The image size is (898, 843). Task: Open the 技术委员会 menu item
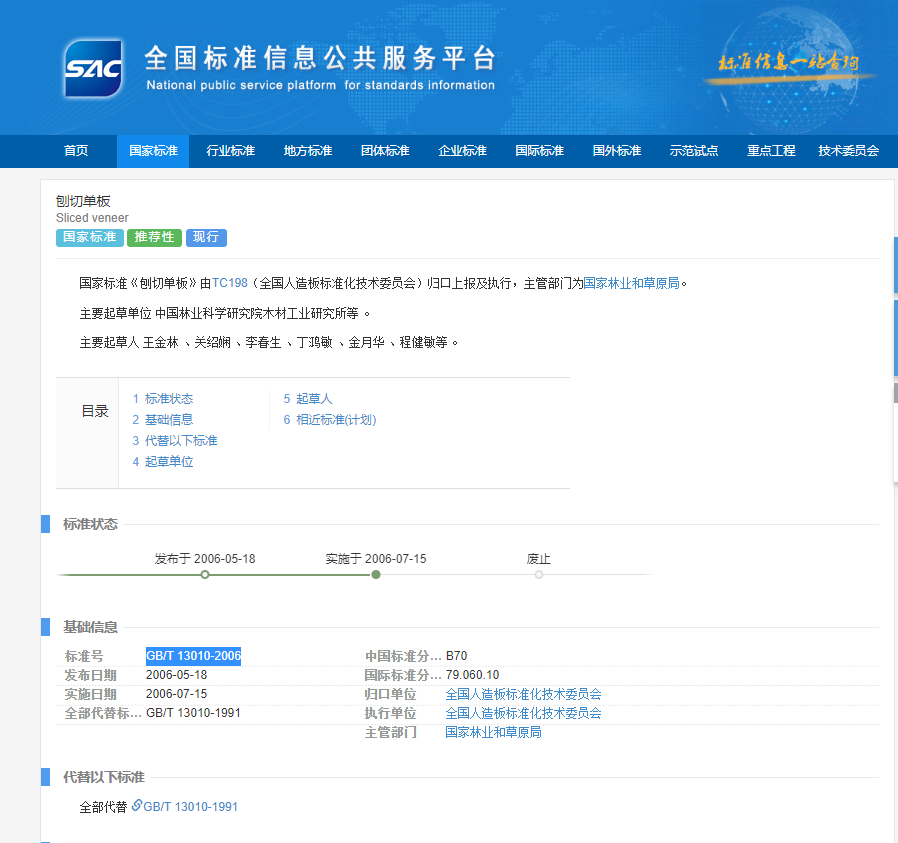[848, 151]
